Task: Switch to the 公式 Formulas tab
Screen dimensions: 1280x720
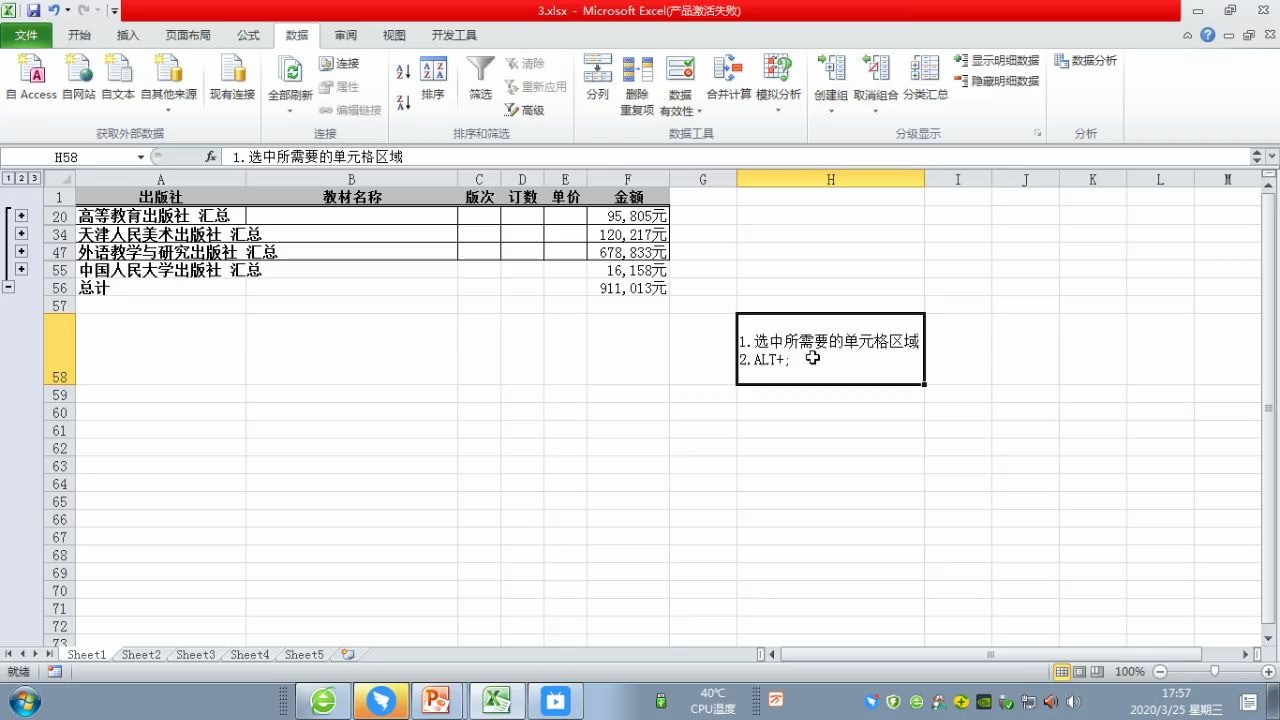Action: click(248, 35)
